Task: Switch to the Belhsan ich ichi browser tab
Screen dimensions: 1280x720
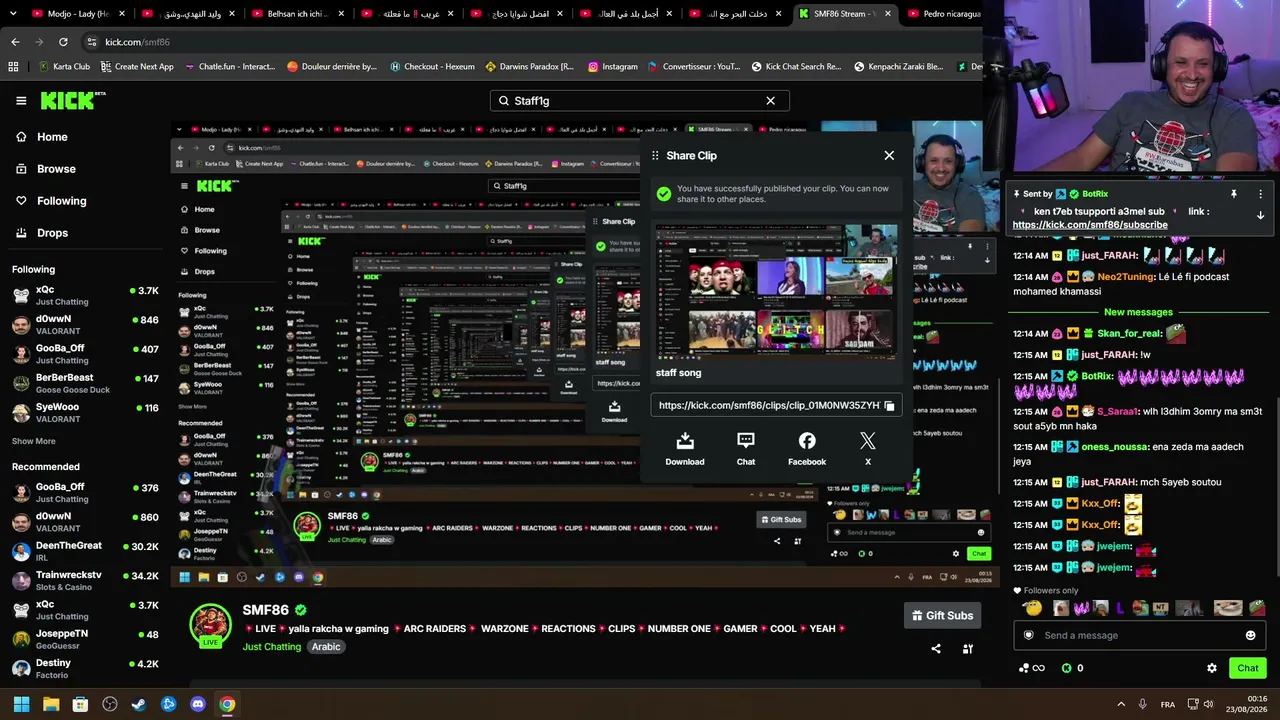Action: [296, 14]
